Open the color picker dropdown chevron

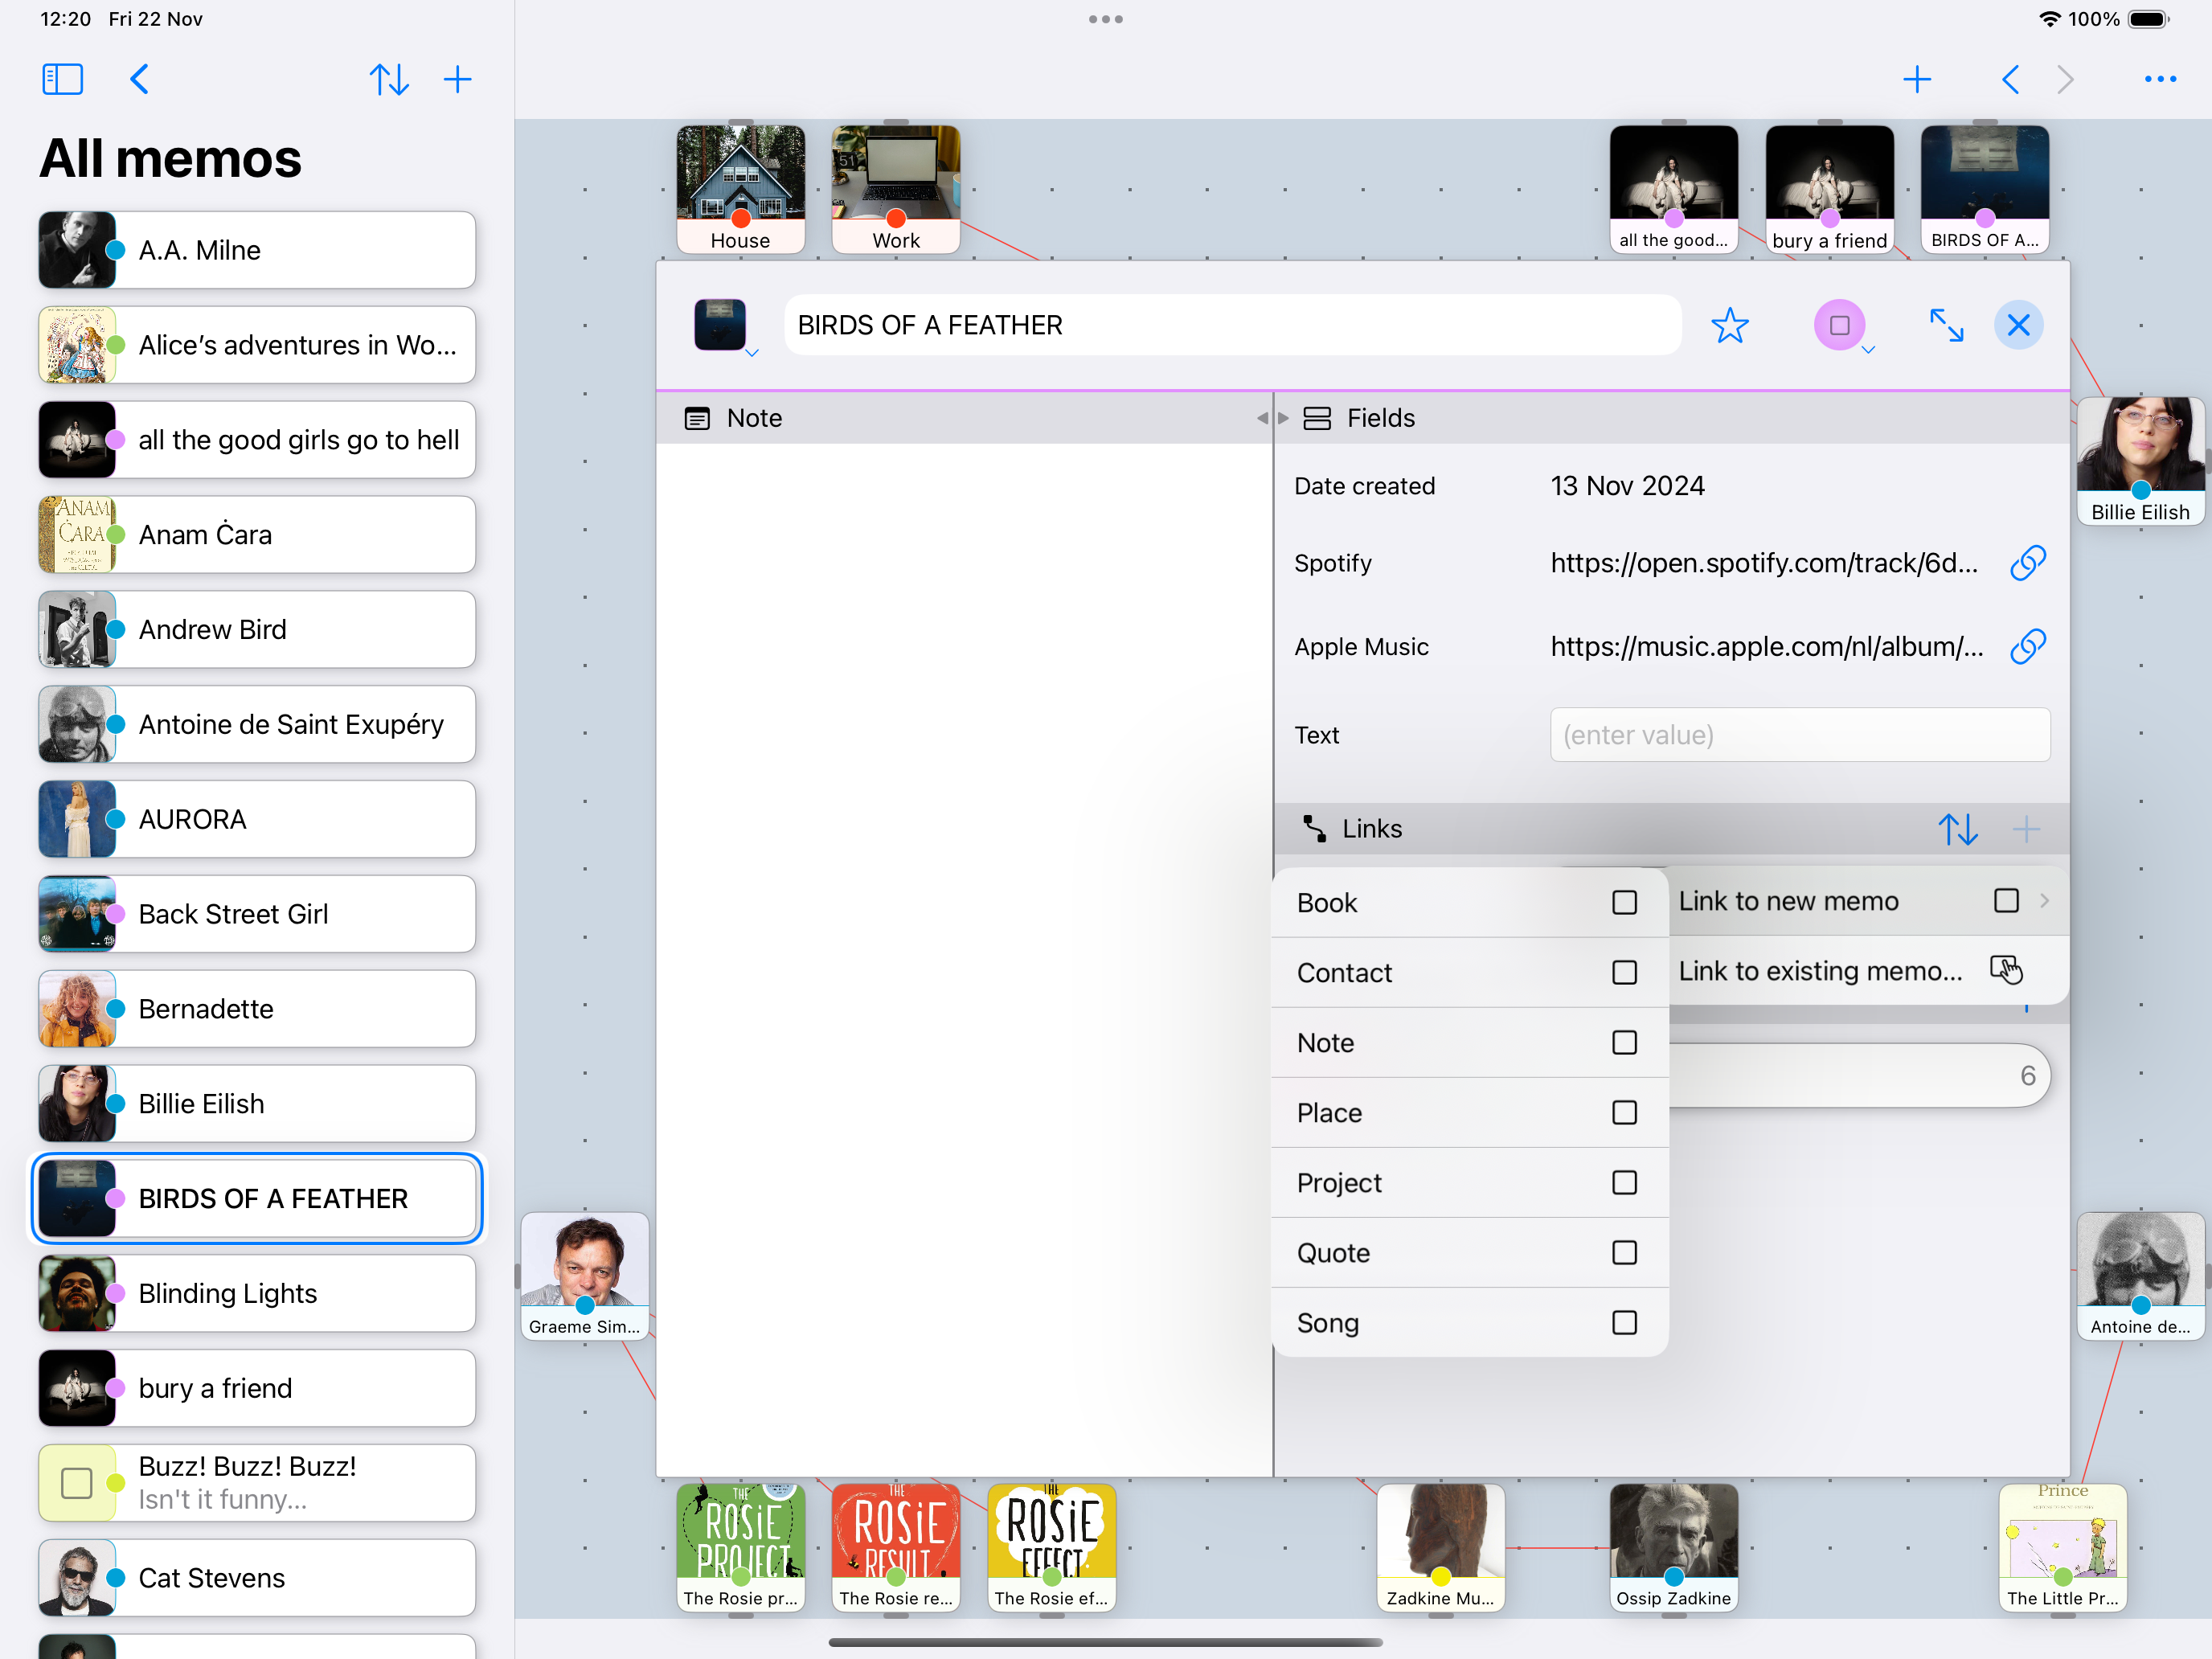[1866, 350]
